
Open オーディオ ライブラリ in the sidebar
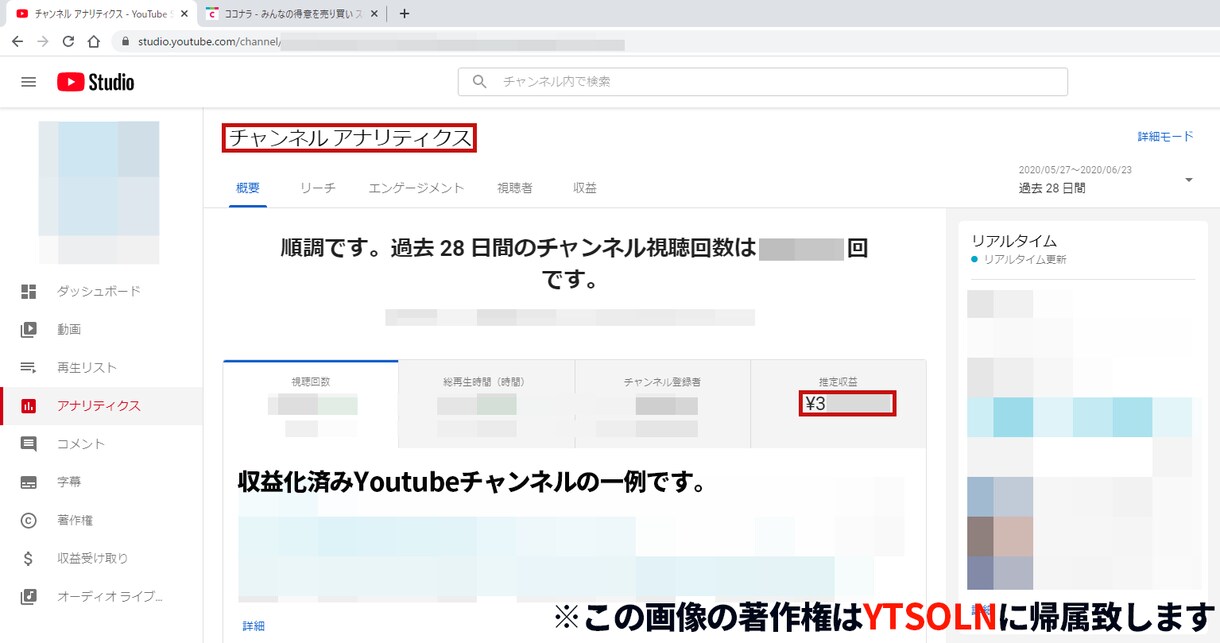click(x=100, y=596)
